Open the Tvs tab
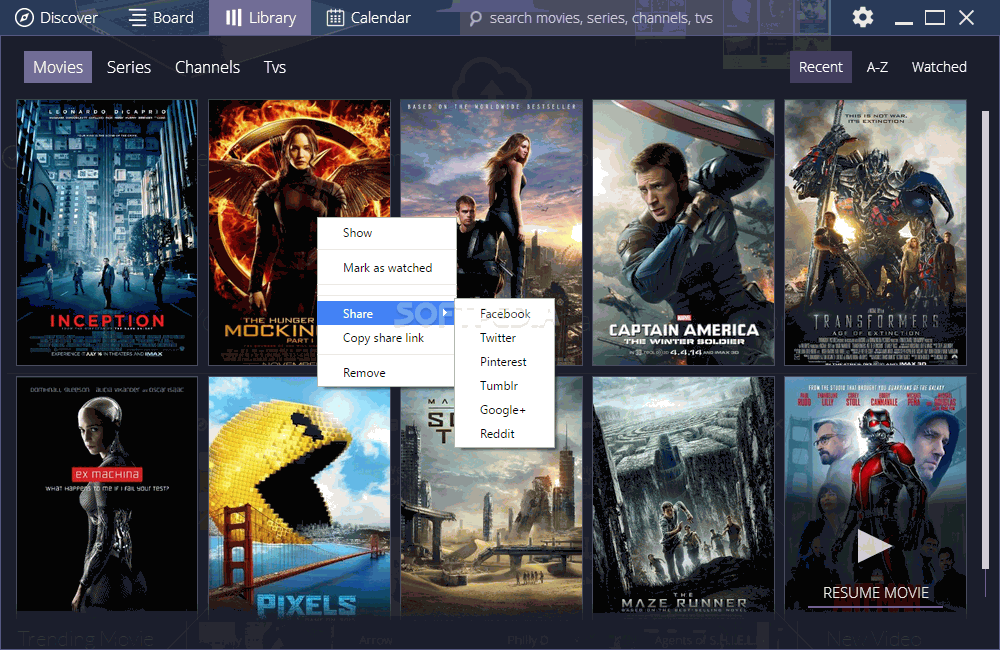Image resolution: width=1000 pixels, height=650 pixels. point(275,67)
